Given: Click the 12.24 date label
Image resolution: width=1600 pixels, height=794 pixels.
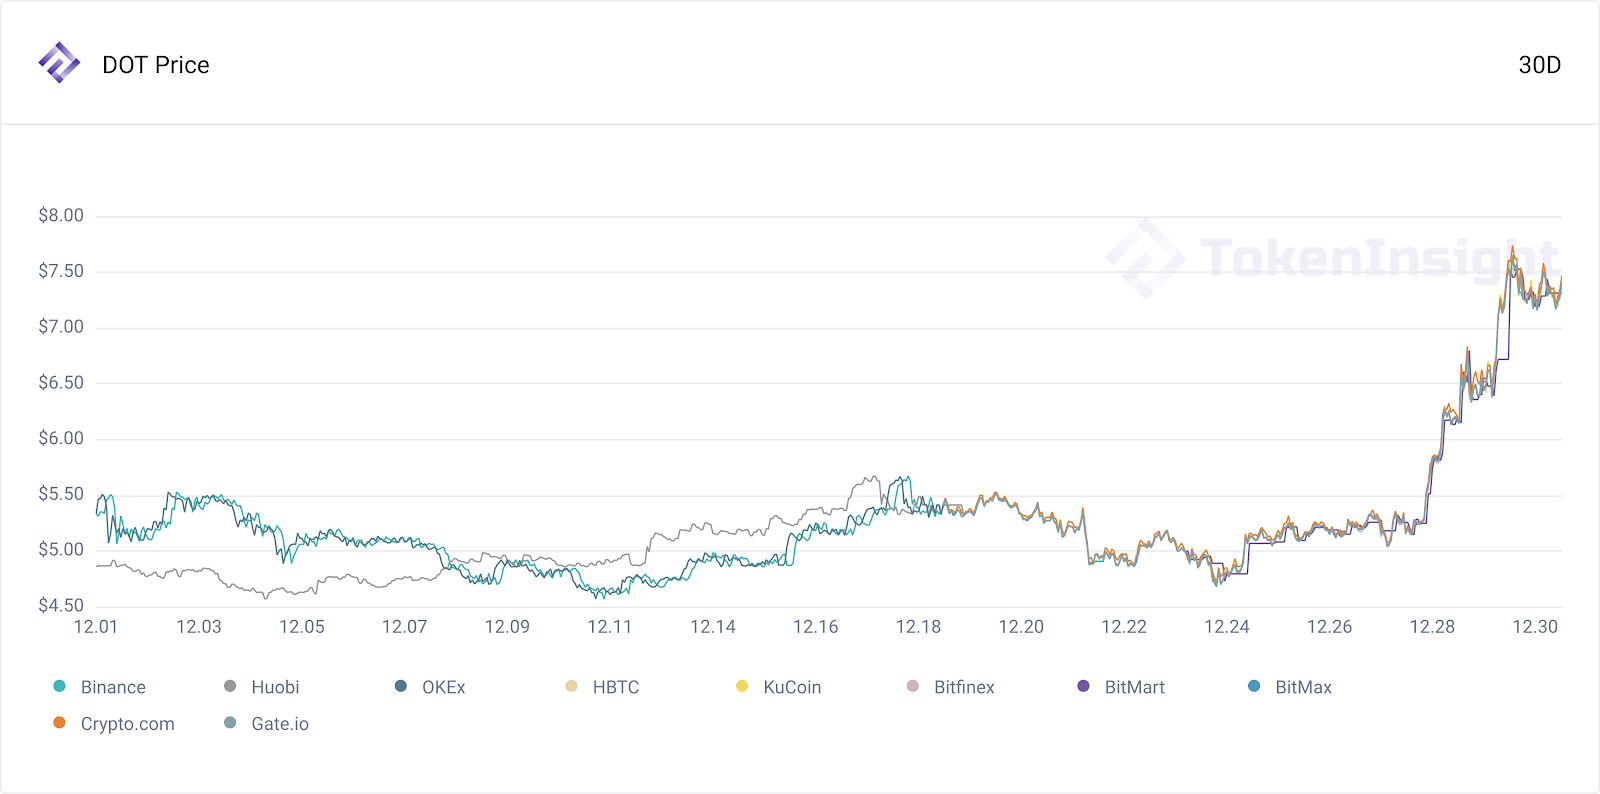Looking at the screenshot, I should tap(1227, 627).
